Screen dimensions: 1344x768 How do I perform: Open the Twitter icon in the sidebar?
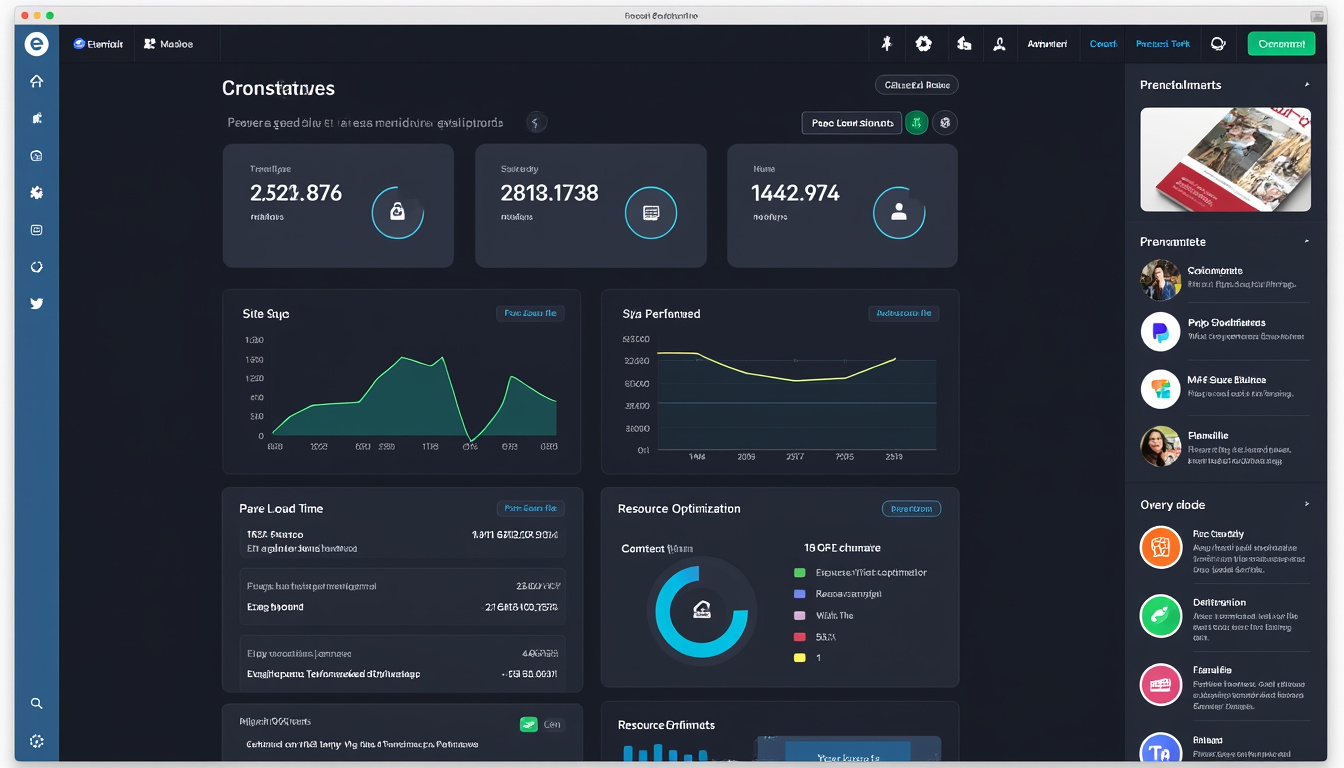coord(36,303)
